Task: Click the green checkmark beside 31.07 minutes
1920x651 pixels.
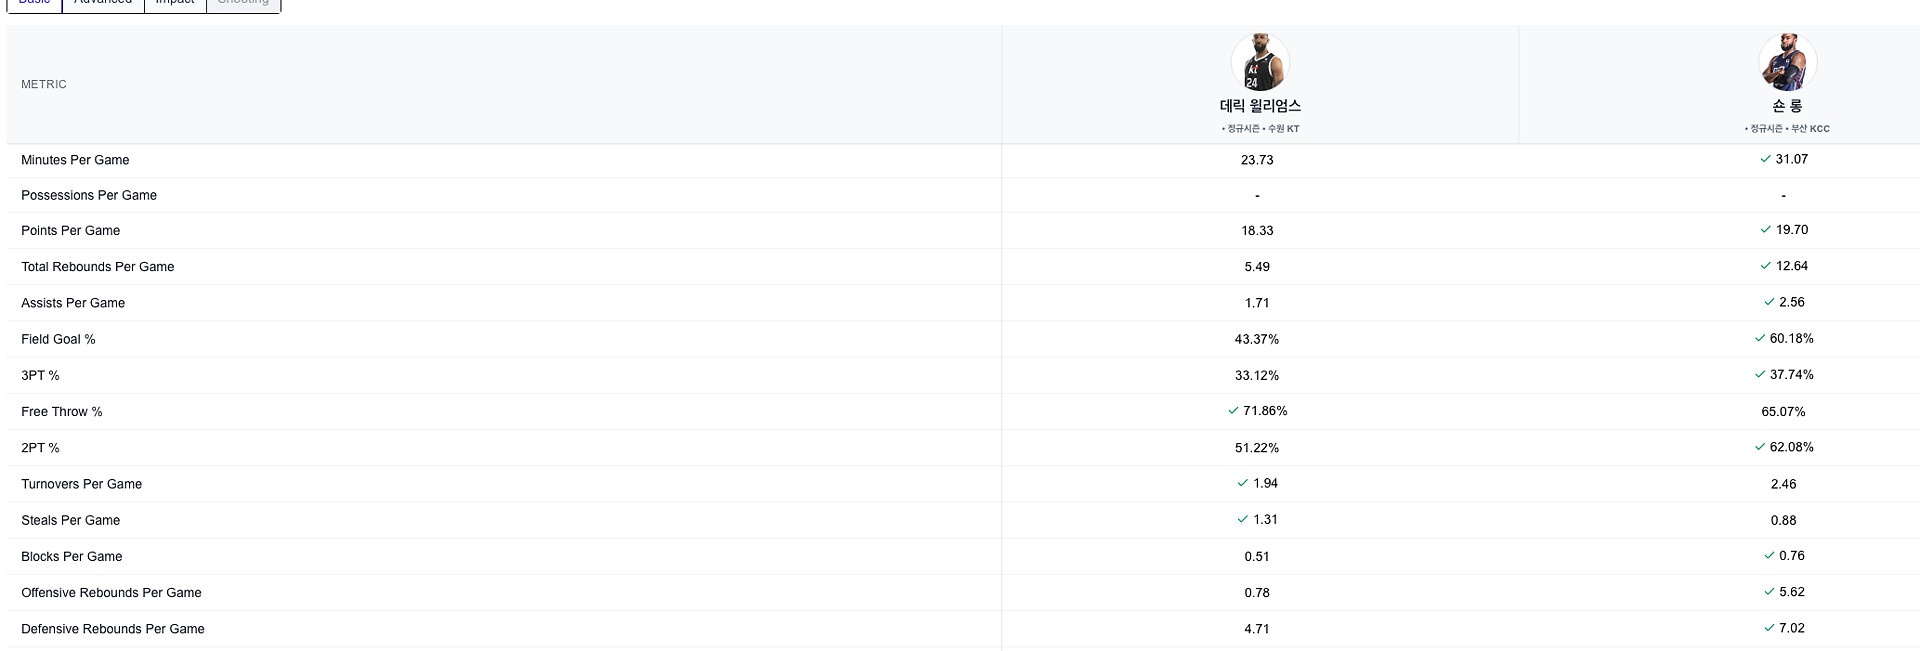Action: (x=1765, y=159)
